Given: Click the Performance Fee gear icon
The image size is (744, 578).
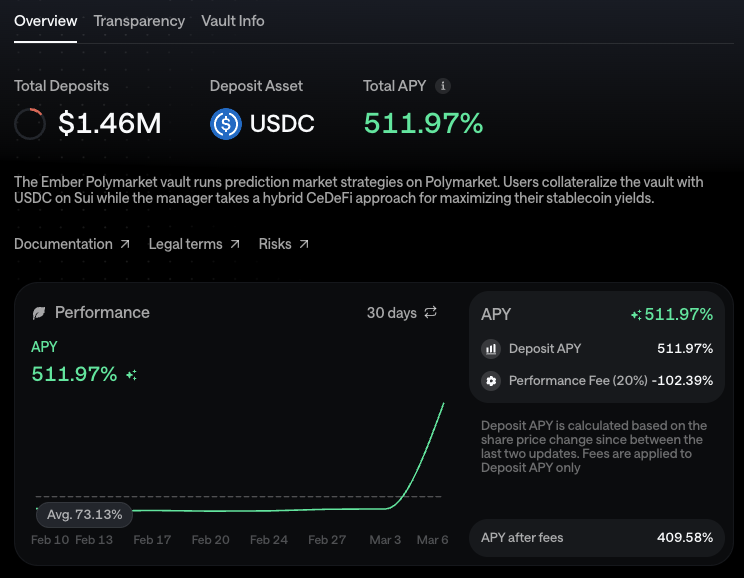Looking at the screenshot, I should (x=491, y=381).
